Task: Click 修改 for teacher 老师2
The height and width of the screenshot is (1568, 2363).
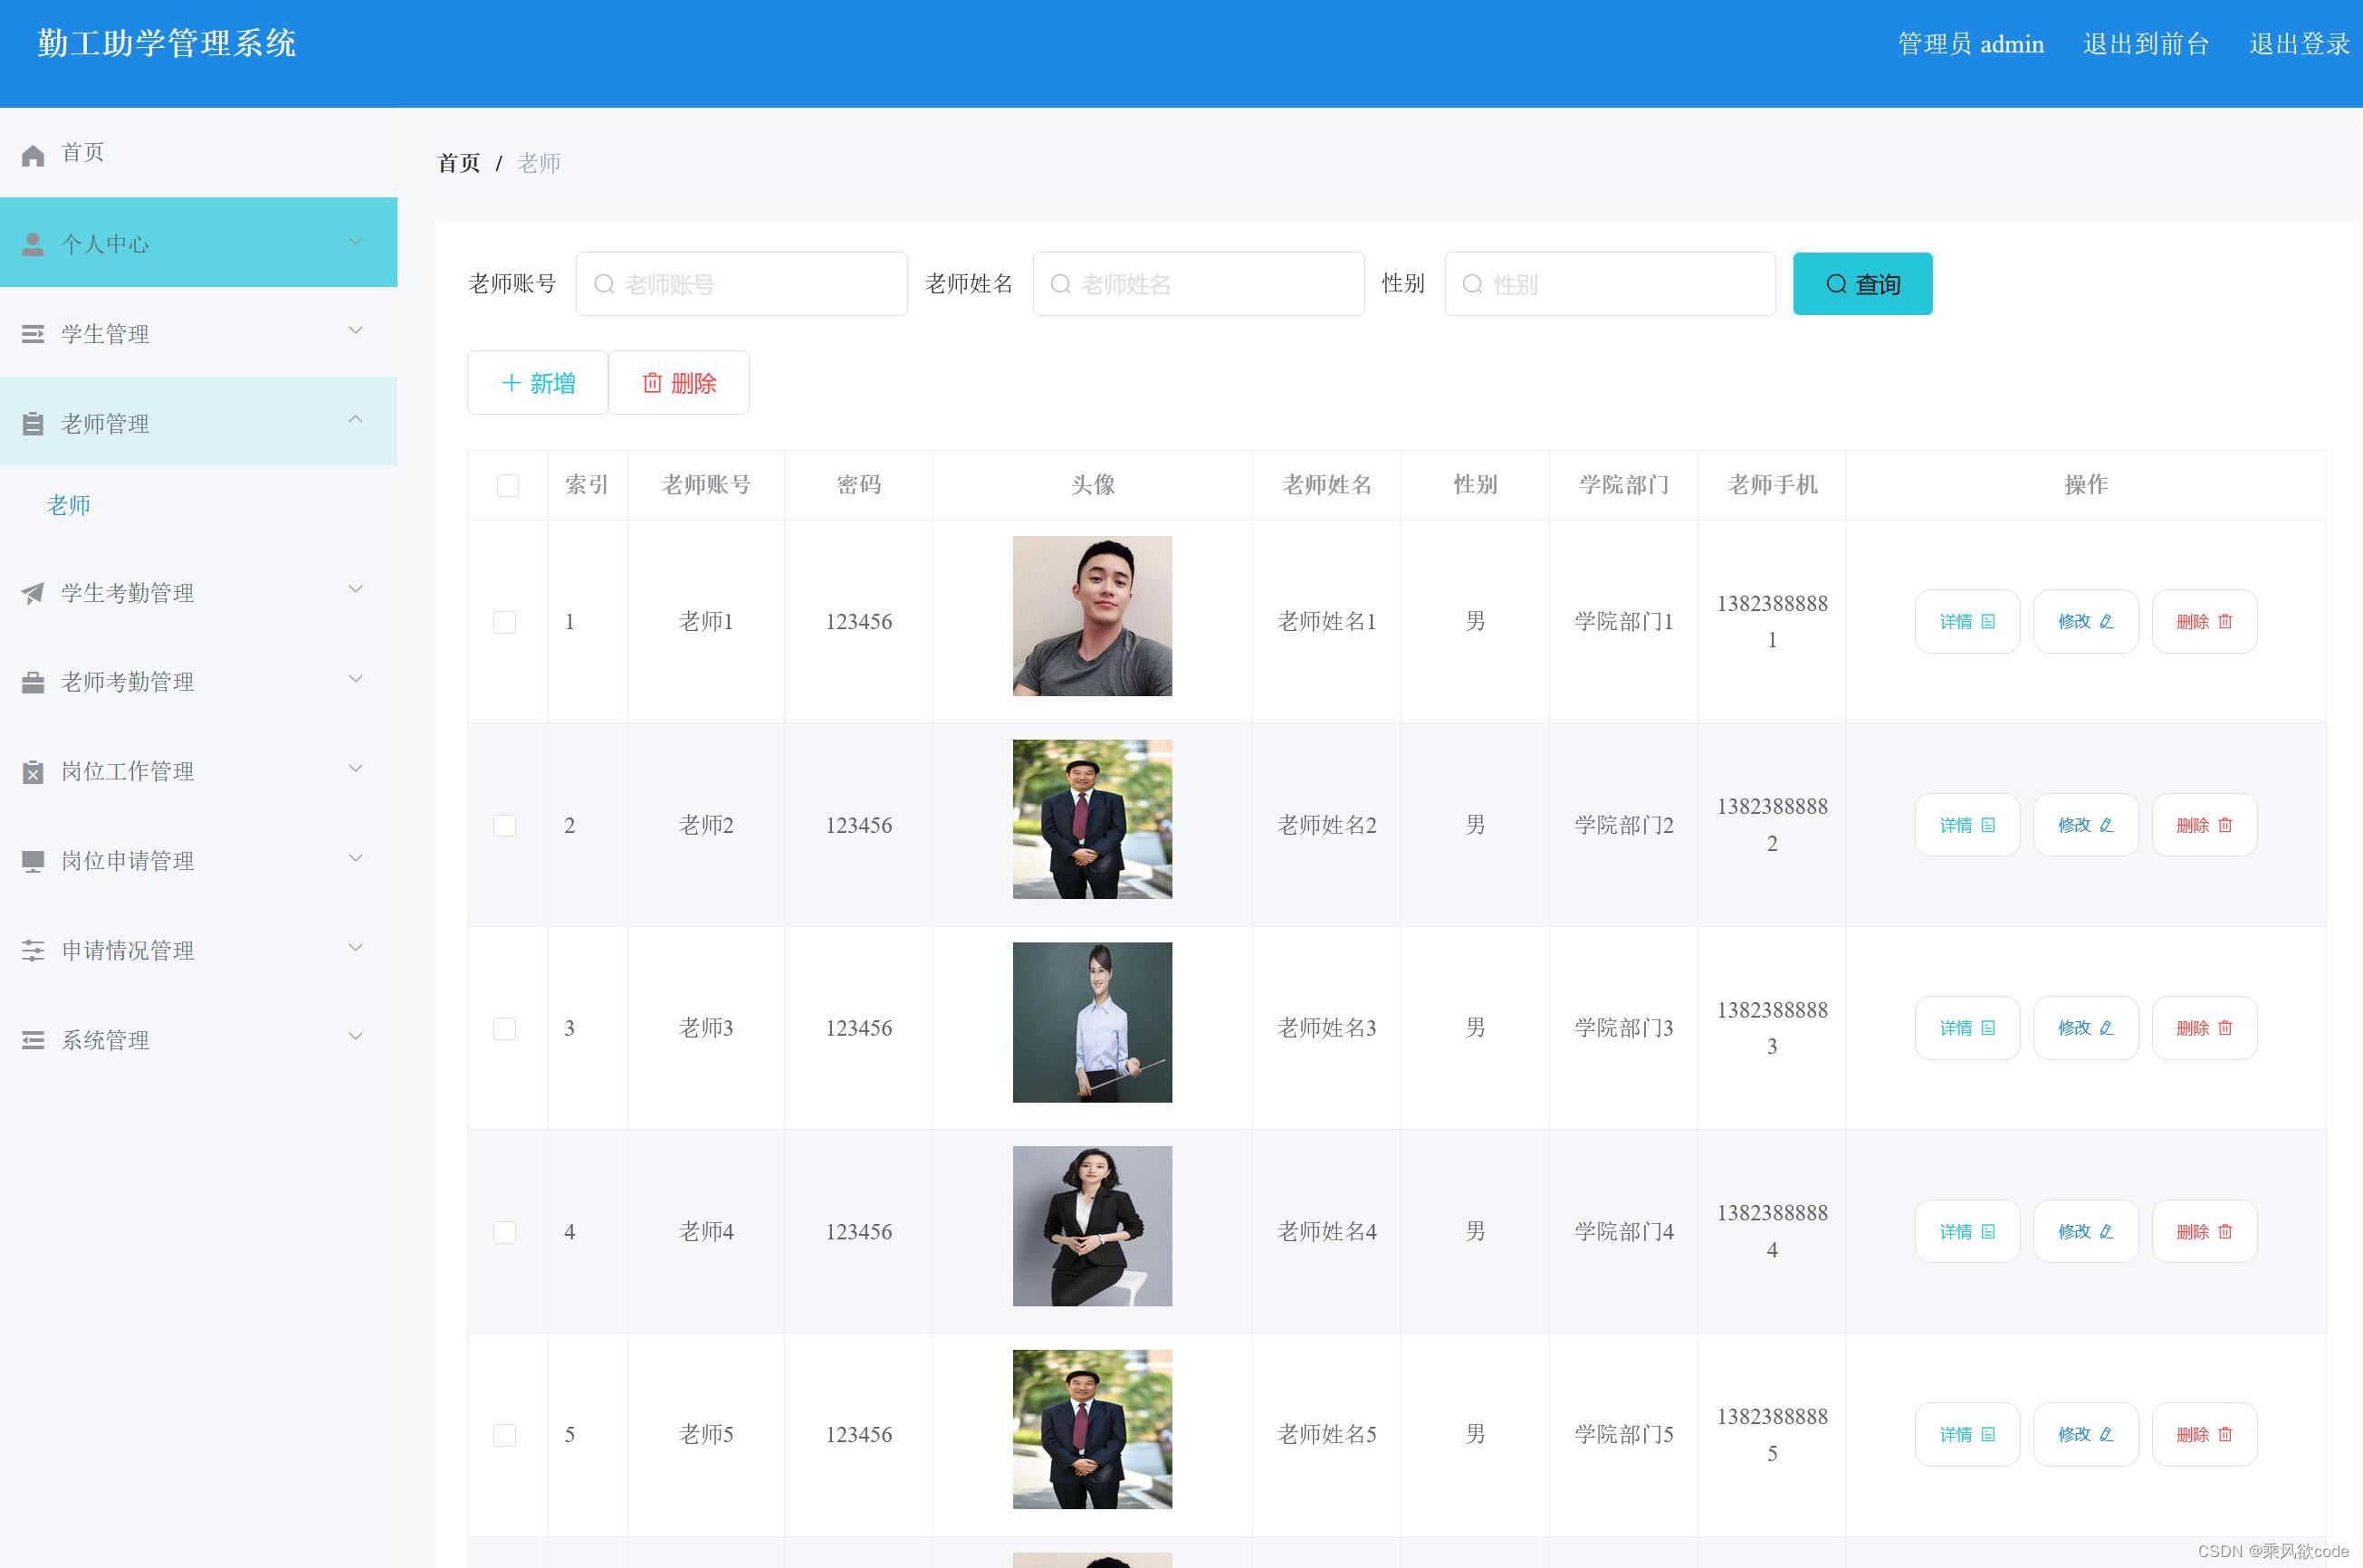Action: pyautogui.click(x=2085, y=824)
